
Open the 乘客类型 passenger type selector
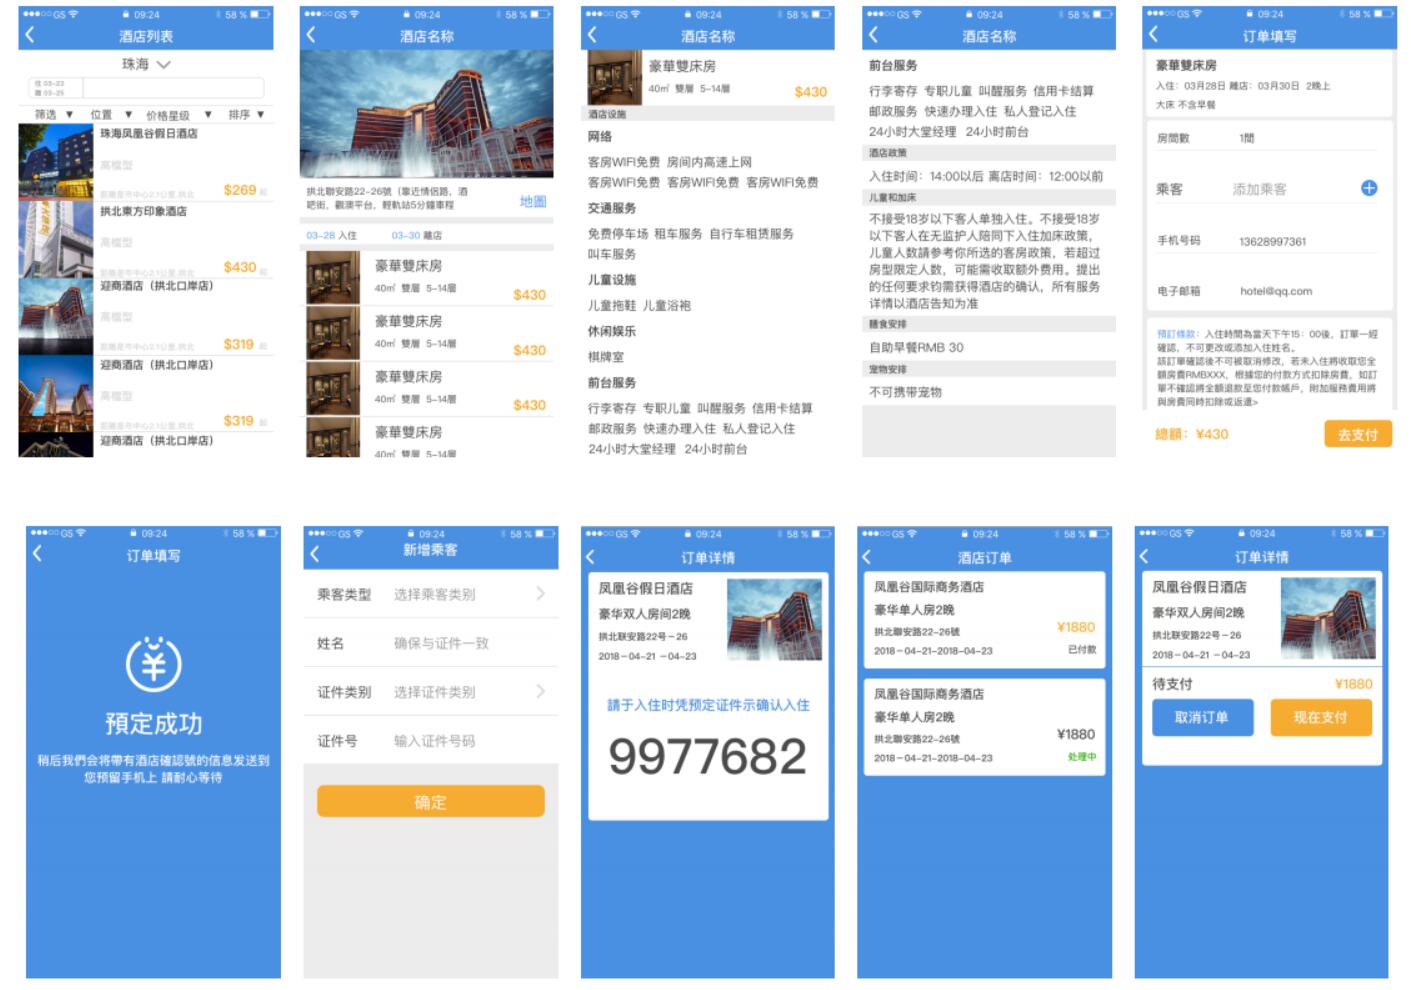pos(430,594)
